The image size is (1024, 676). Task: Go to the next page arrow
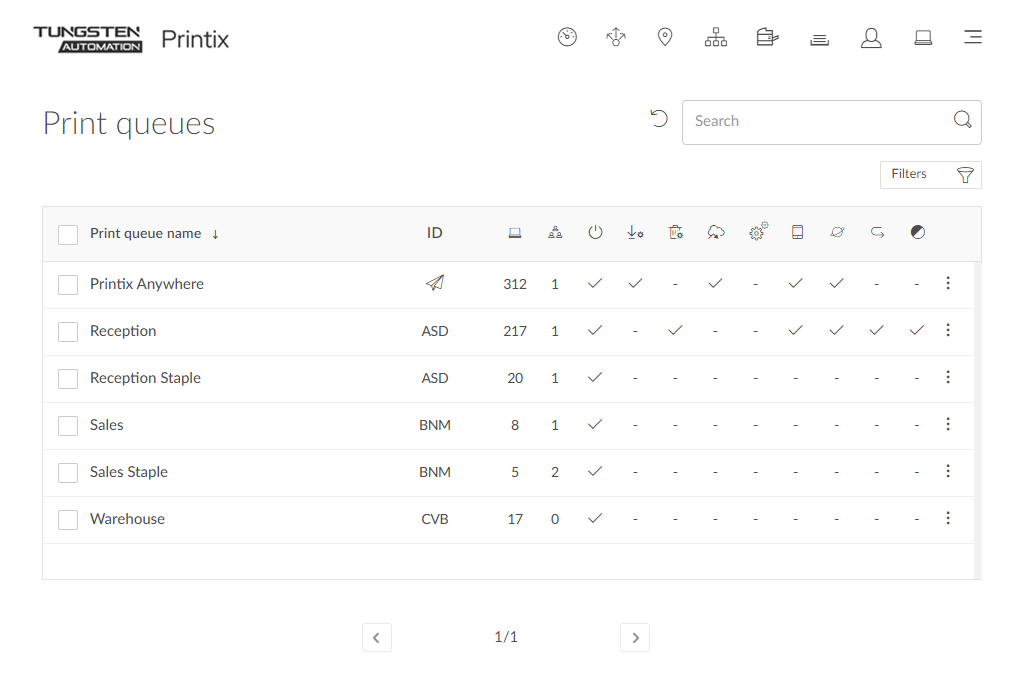tap(635, 637)
